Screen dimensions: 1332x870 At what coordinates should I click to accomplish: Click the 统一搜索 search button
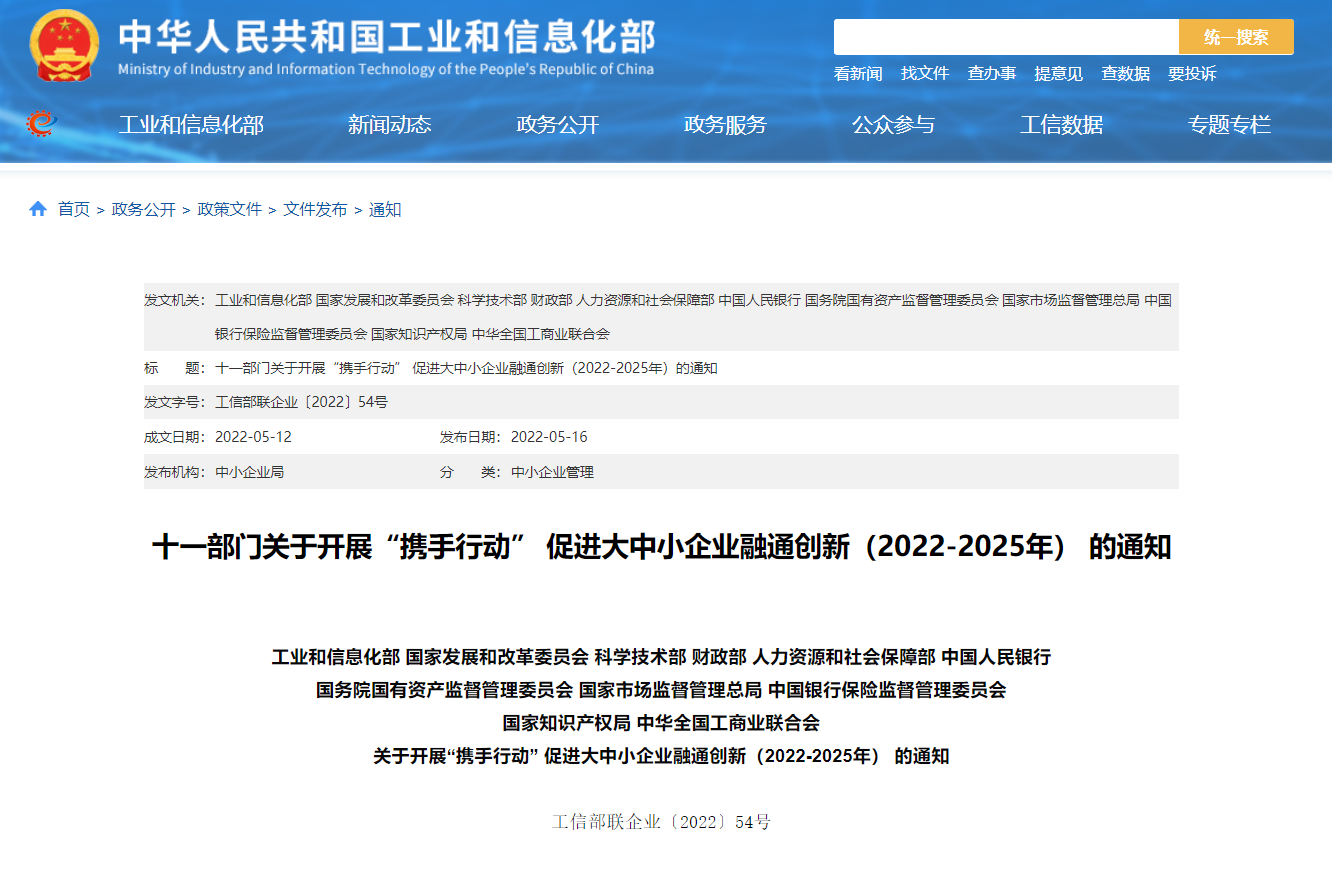pyautogui.click(x=1236, y=37)
